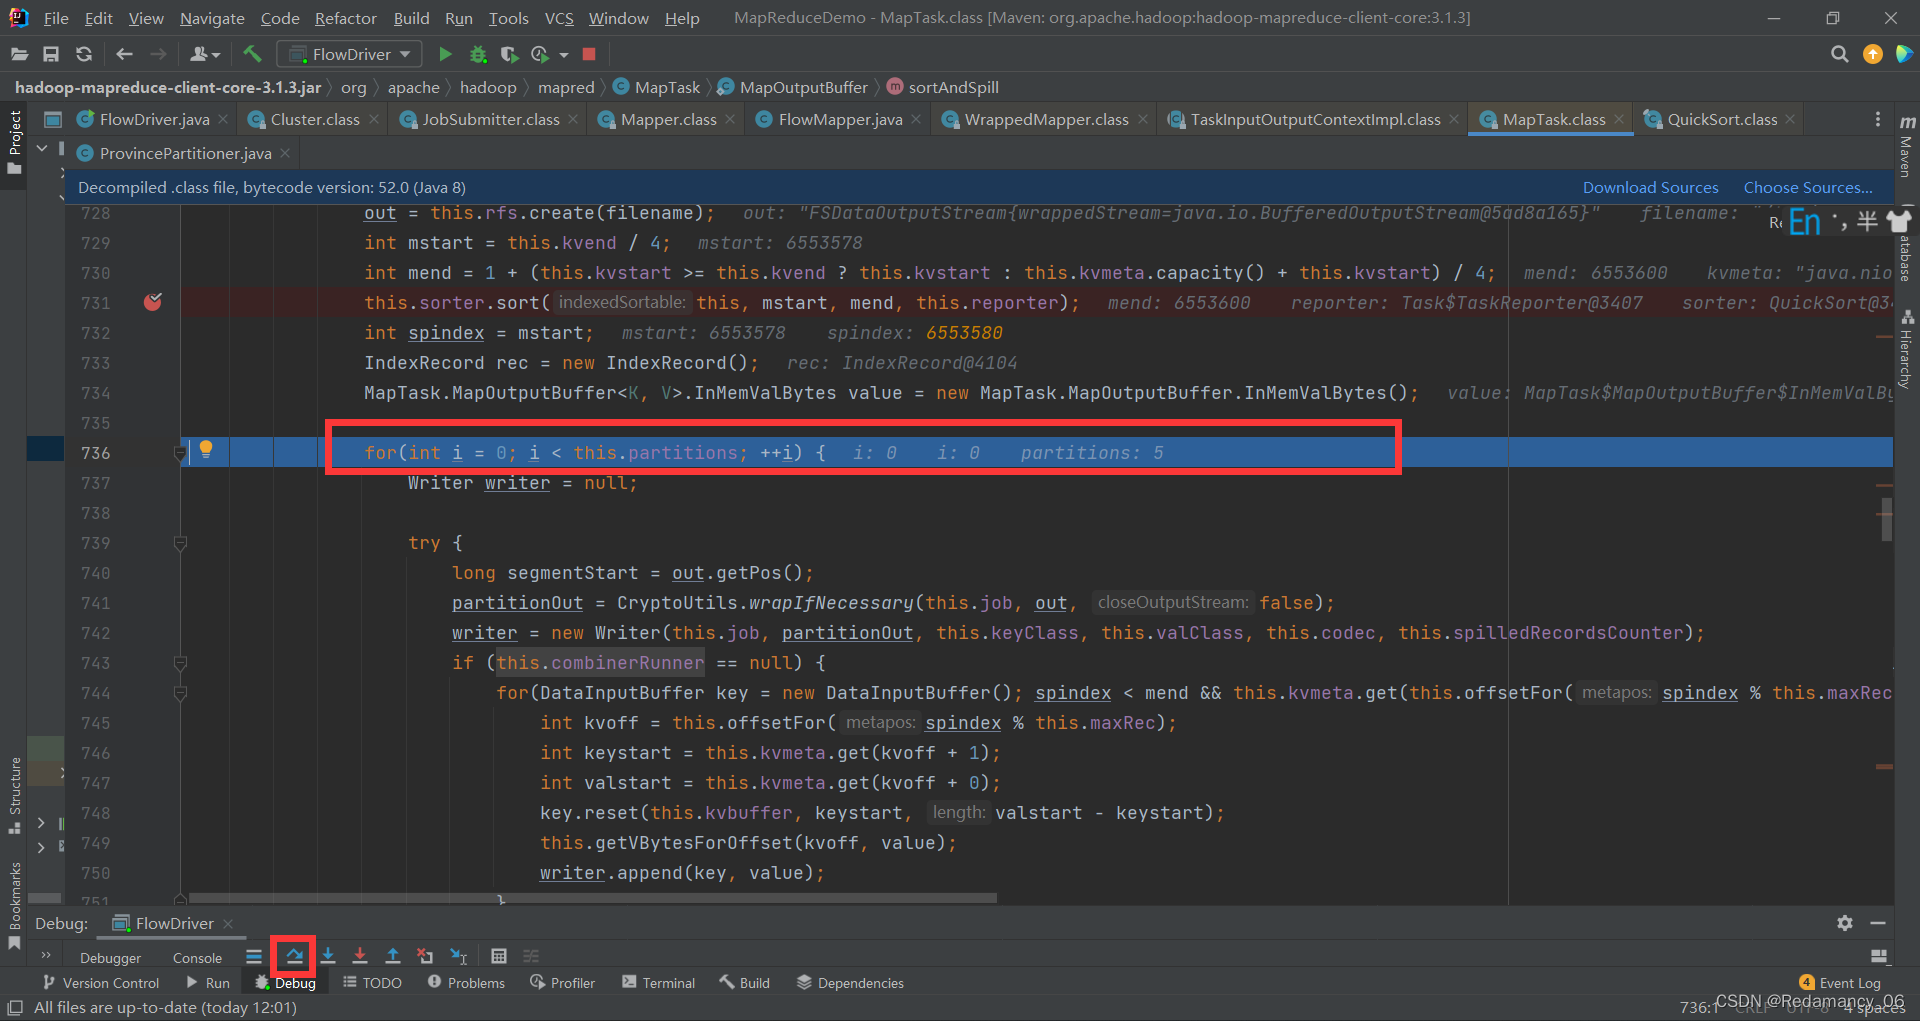The image size is (1920, 1021).
Task: Run FlowDriver with the green play icon
Action: [445, 54]
